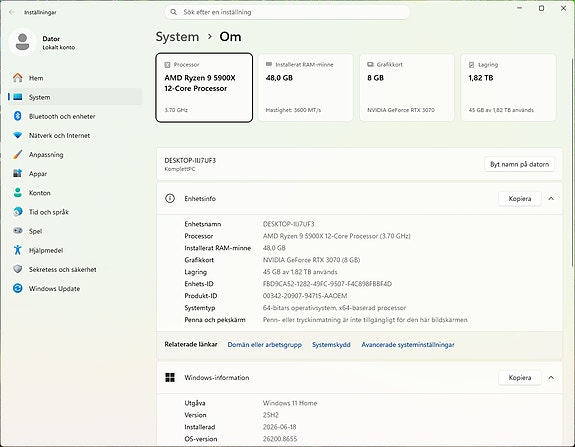Select the Installerat RAM-minne card

coord(306,87)
